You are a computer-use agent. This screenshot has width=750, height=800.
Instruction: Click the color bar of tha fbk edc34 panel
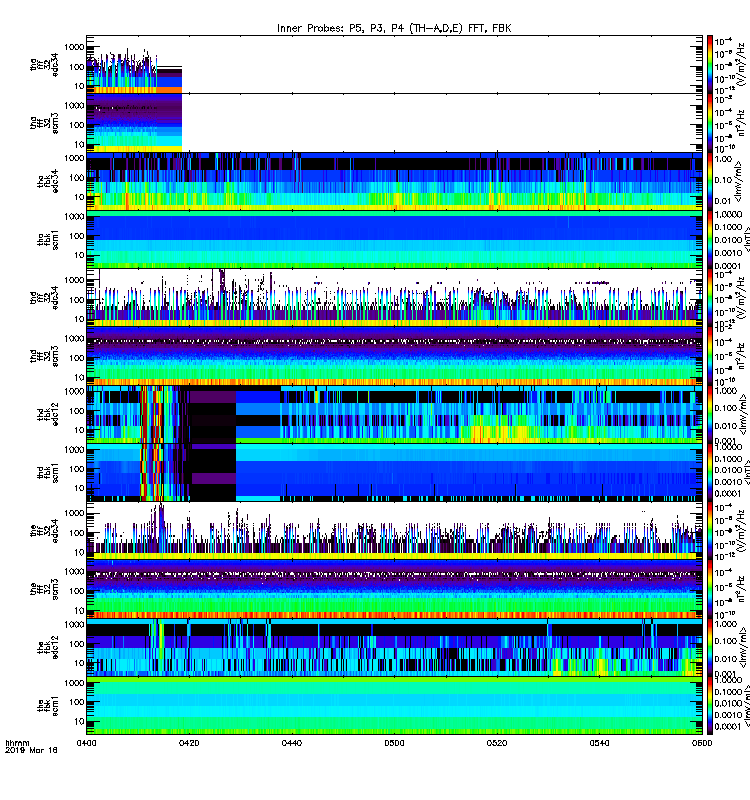coord(710,181)
